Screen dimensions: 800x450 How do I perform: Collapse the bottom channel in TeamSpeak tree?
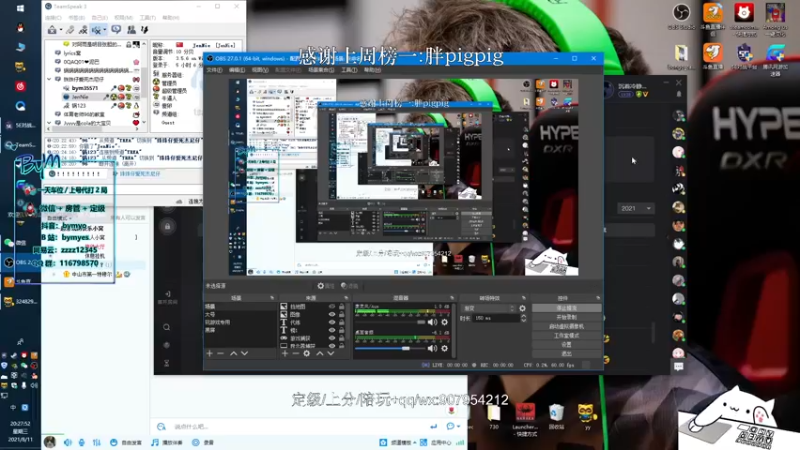49,123
